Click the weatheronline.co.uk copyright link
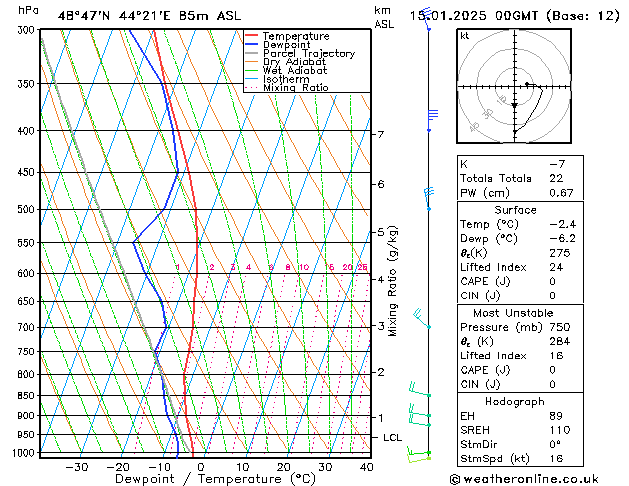The image size is (629, 486). [524, 479]
